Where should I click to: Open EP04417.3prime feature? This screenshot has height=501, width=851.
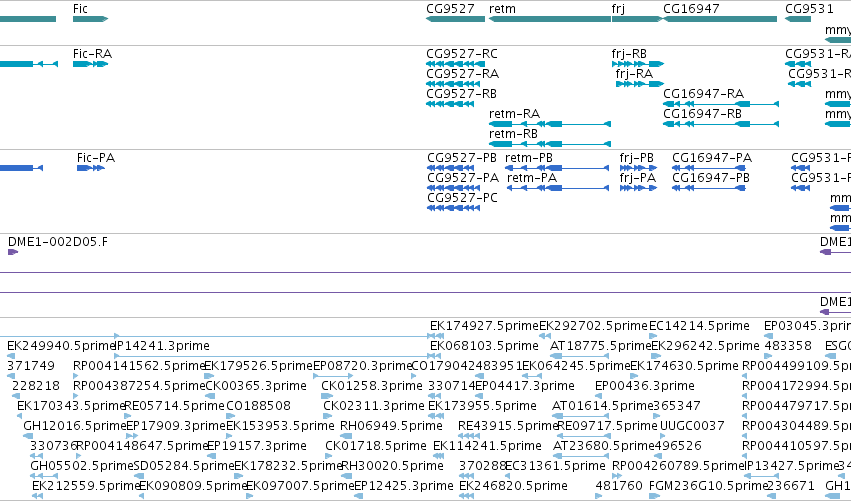click(525, 386)
